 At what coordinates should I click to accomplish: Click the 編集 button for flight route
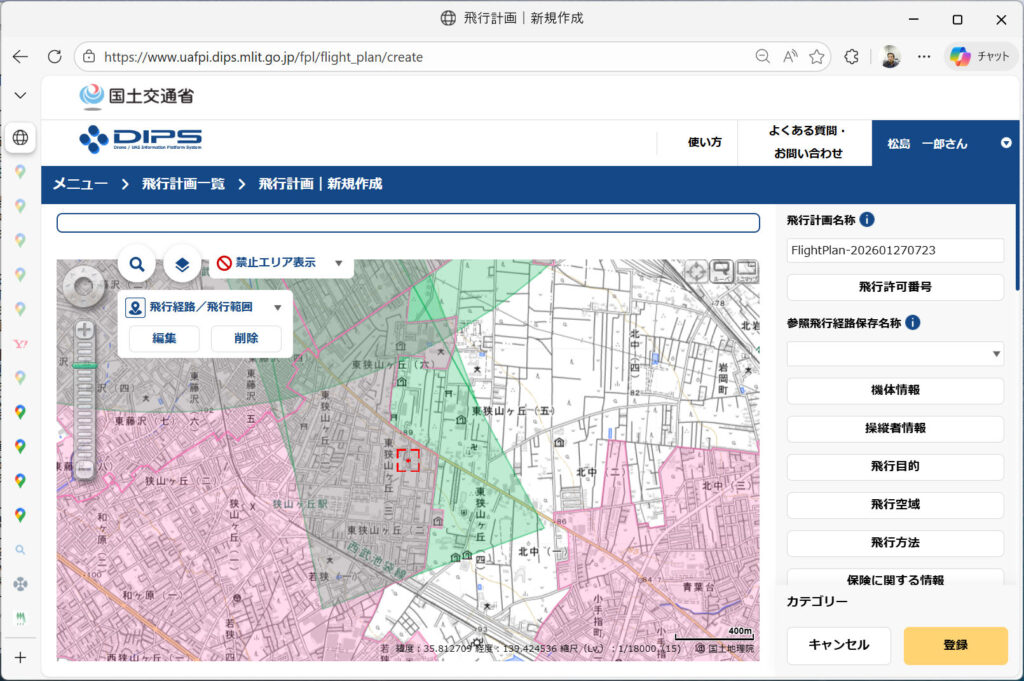pyautogui.click(x=164, y=338)
